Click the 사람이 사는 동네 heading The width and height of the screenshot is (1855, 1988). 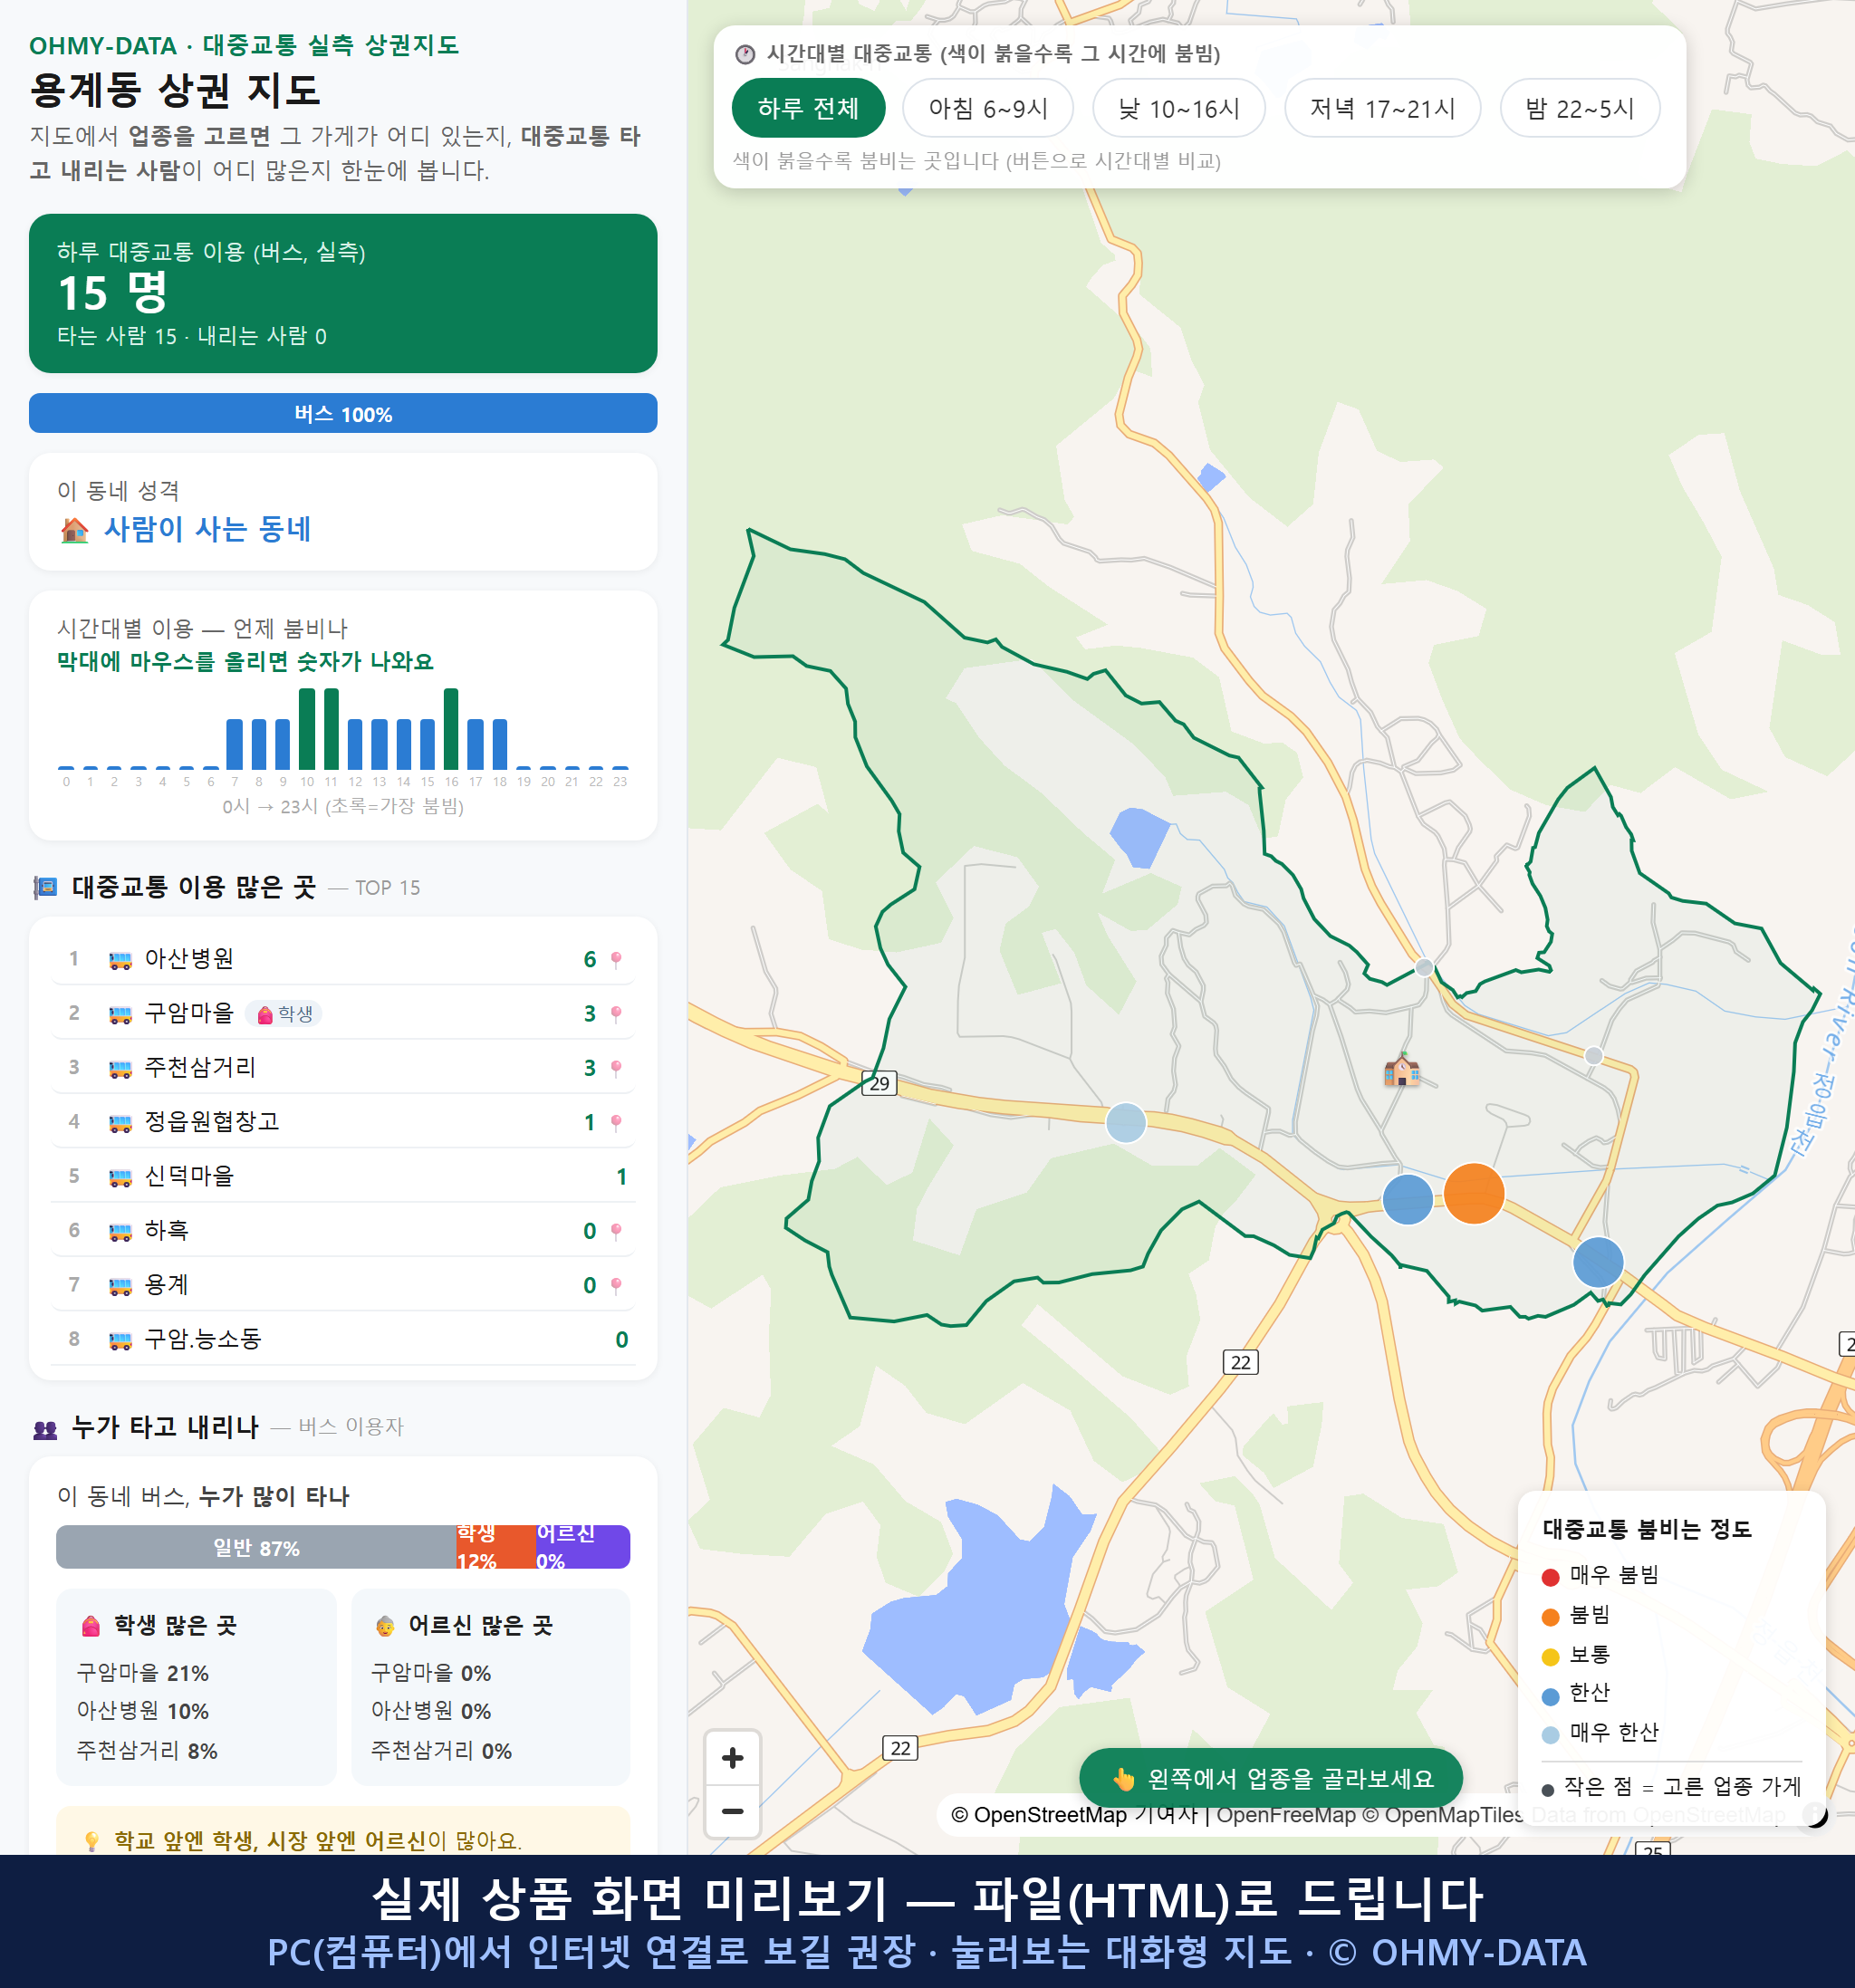[208, 529]
